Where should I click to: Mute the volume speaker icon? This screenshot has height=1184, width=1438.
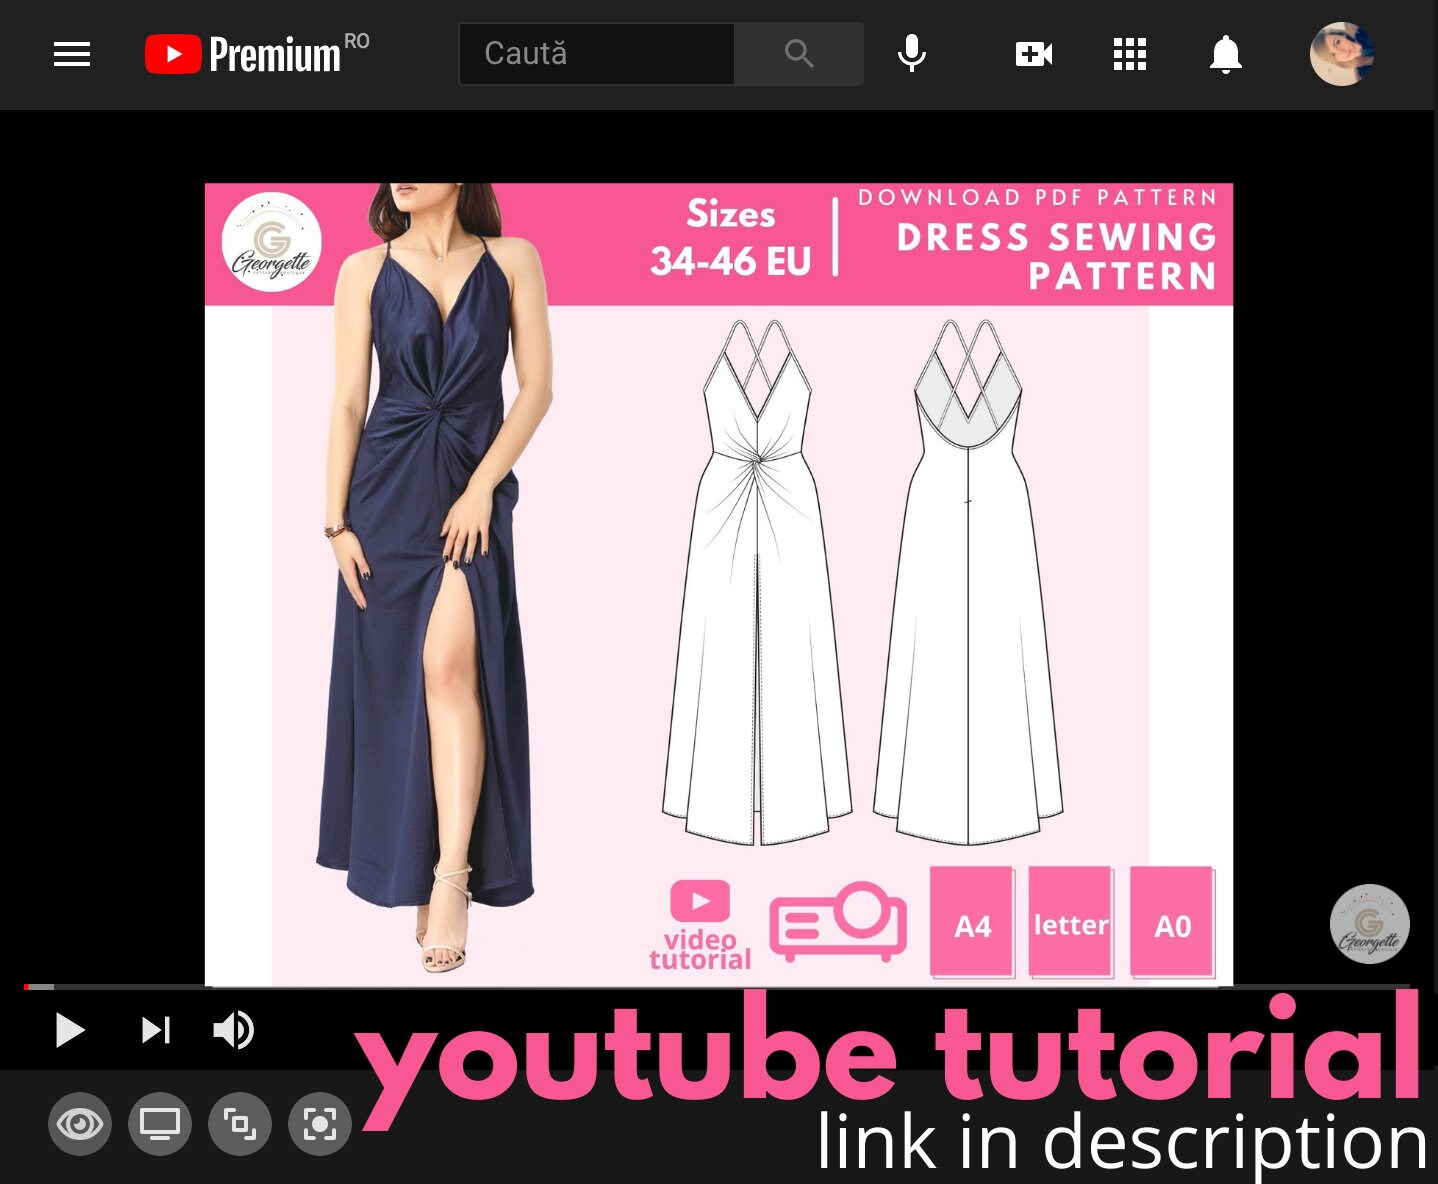click(x=234, y=1030)
